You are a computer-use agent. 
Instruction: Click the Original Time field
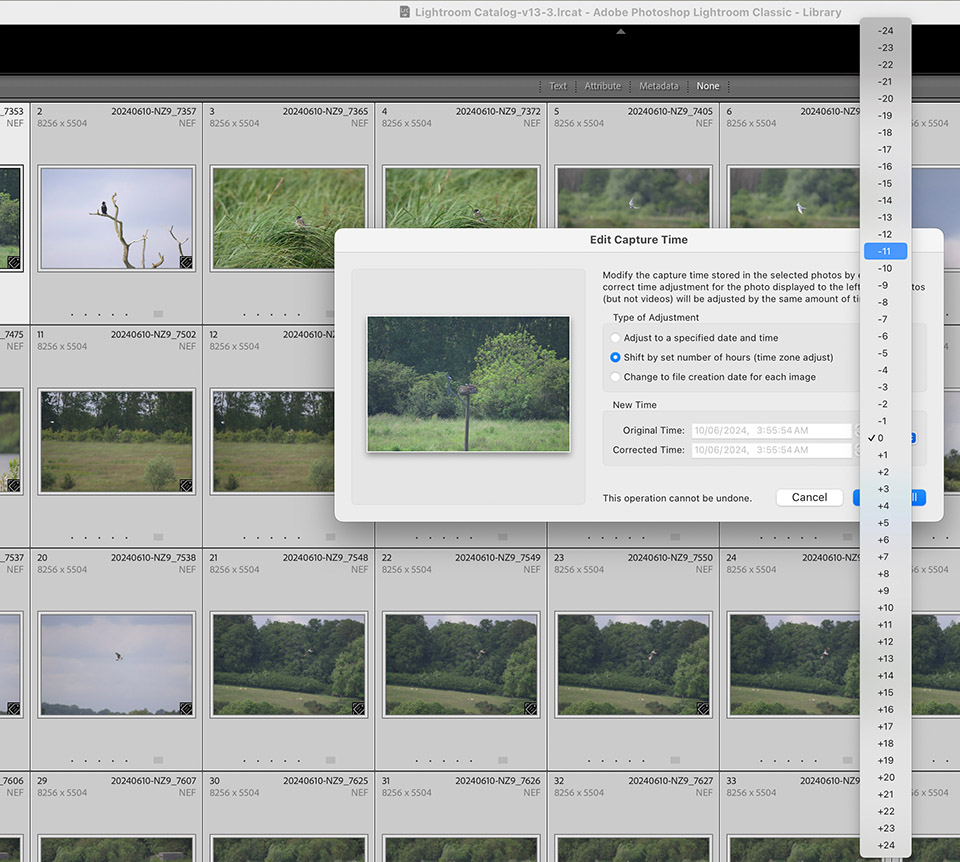tap(771, 430)
